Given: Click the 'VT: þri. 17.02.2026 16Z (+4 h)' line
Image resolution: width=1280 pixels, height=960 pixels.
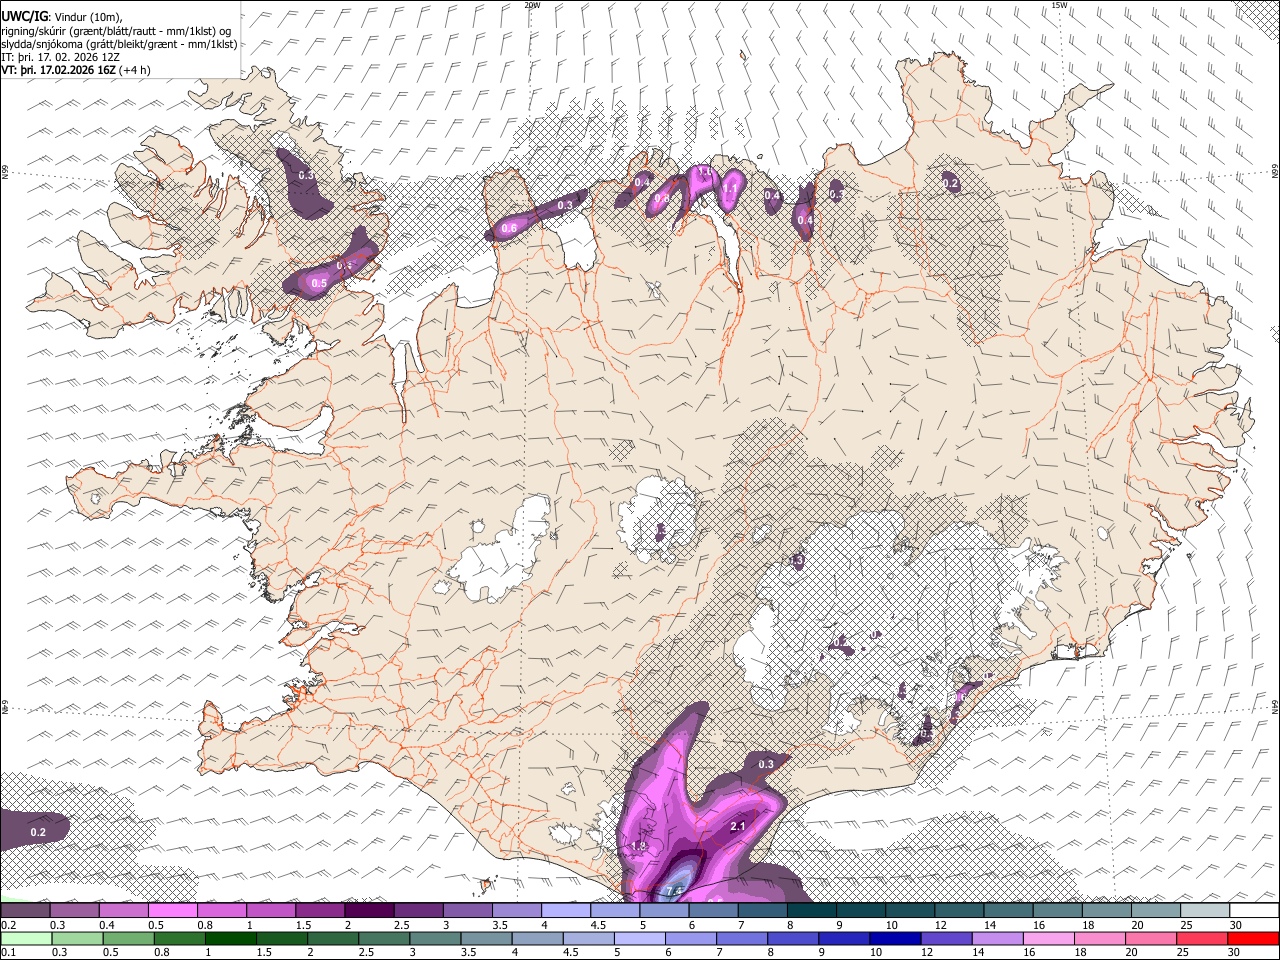Looking at the screenshot, I should [x=76, y=70].
